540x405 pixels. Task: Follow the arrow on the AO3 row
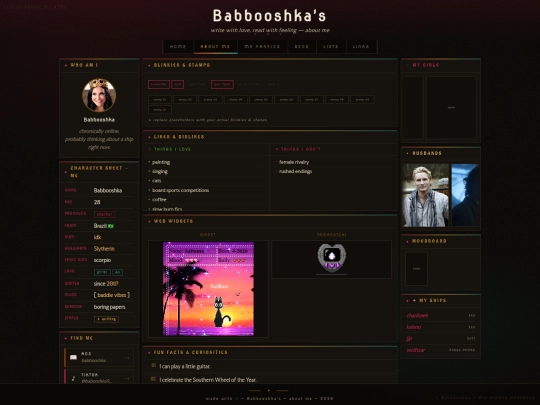[127, 358]
